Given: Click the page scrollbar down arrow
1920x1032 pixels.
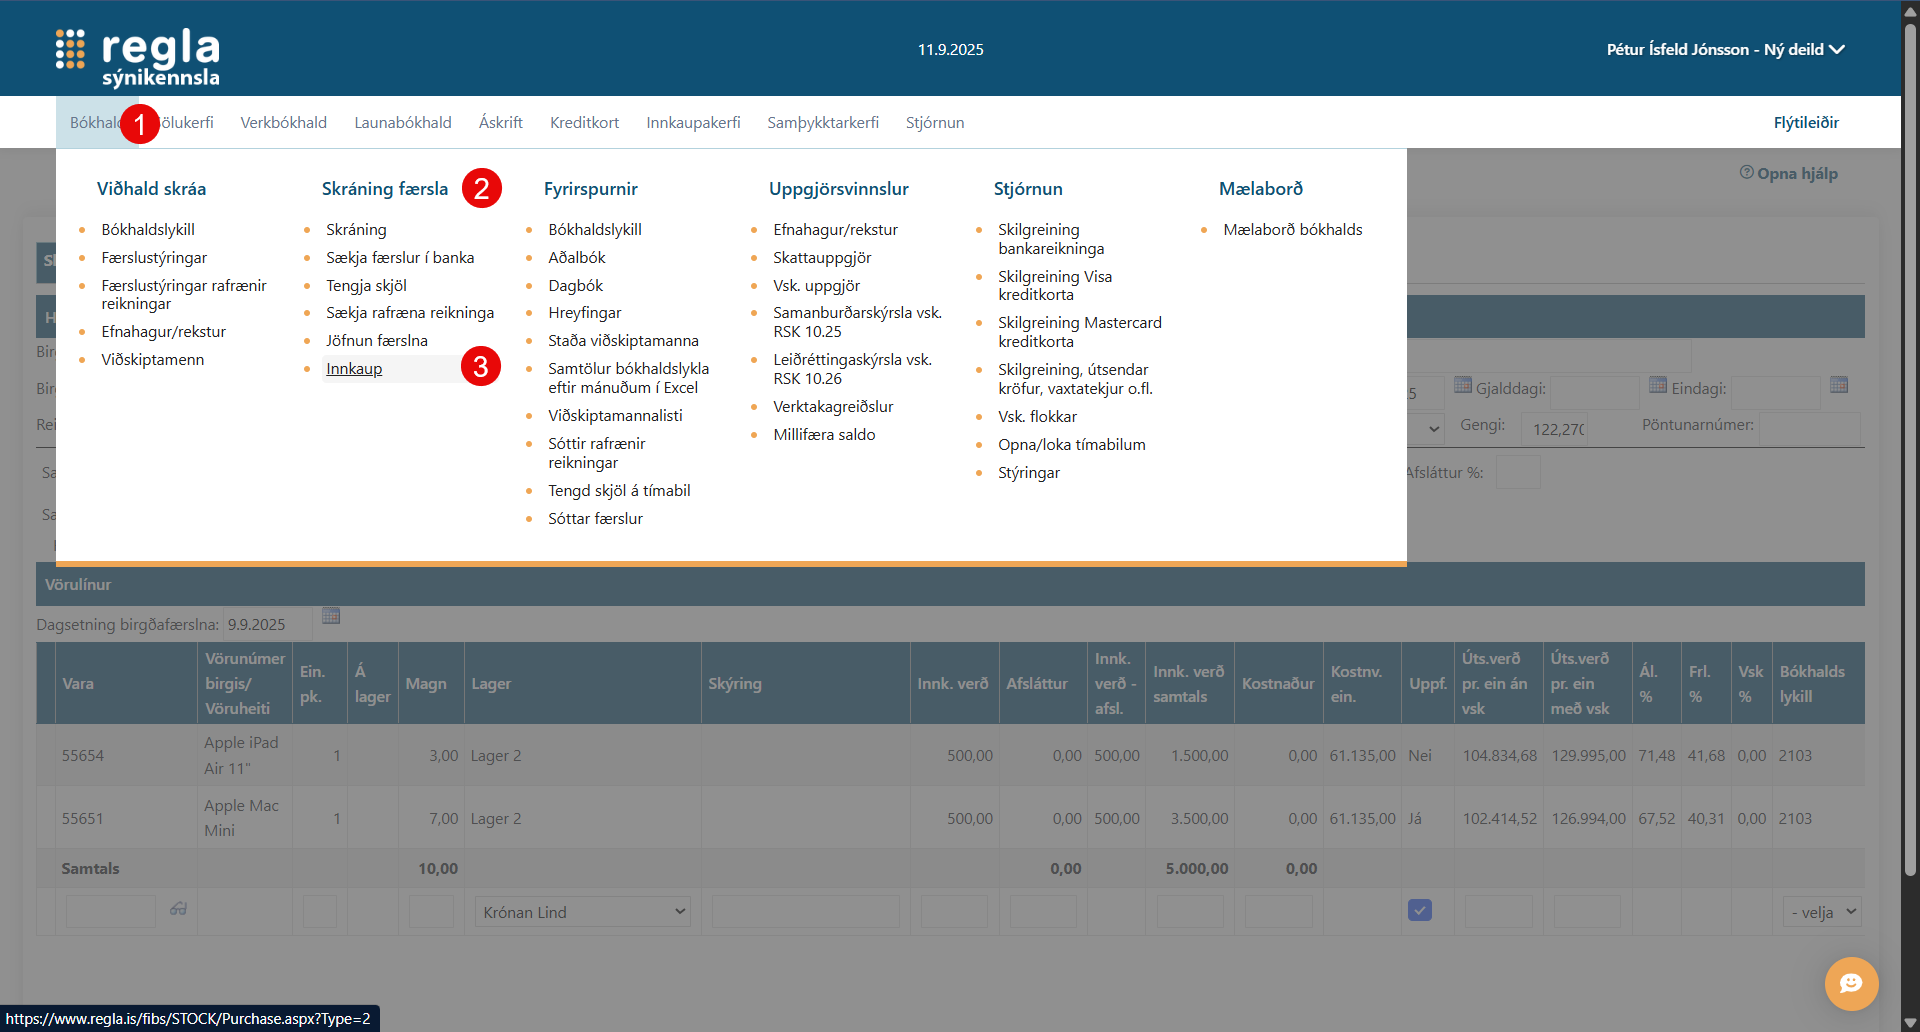Looking at the screenshot, I should tap(1910, 1022).
